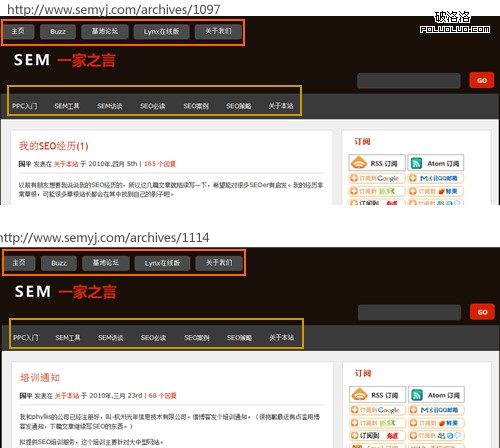Click the green Atom feed icon on the archives/1114 page
Screen dimensions: 500x448
417,395
